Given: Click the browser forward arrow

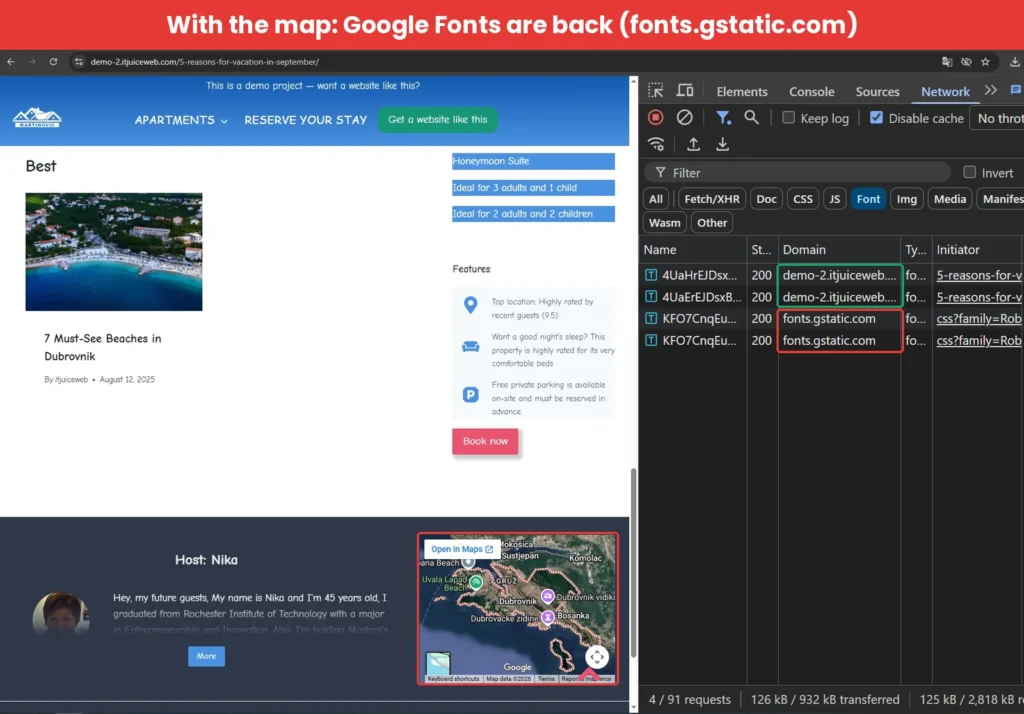Looking at the screenshot, I should click(32, 61).
